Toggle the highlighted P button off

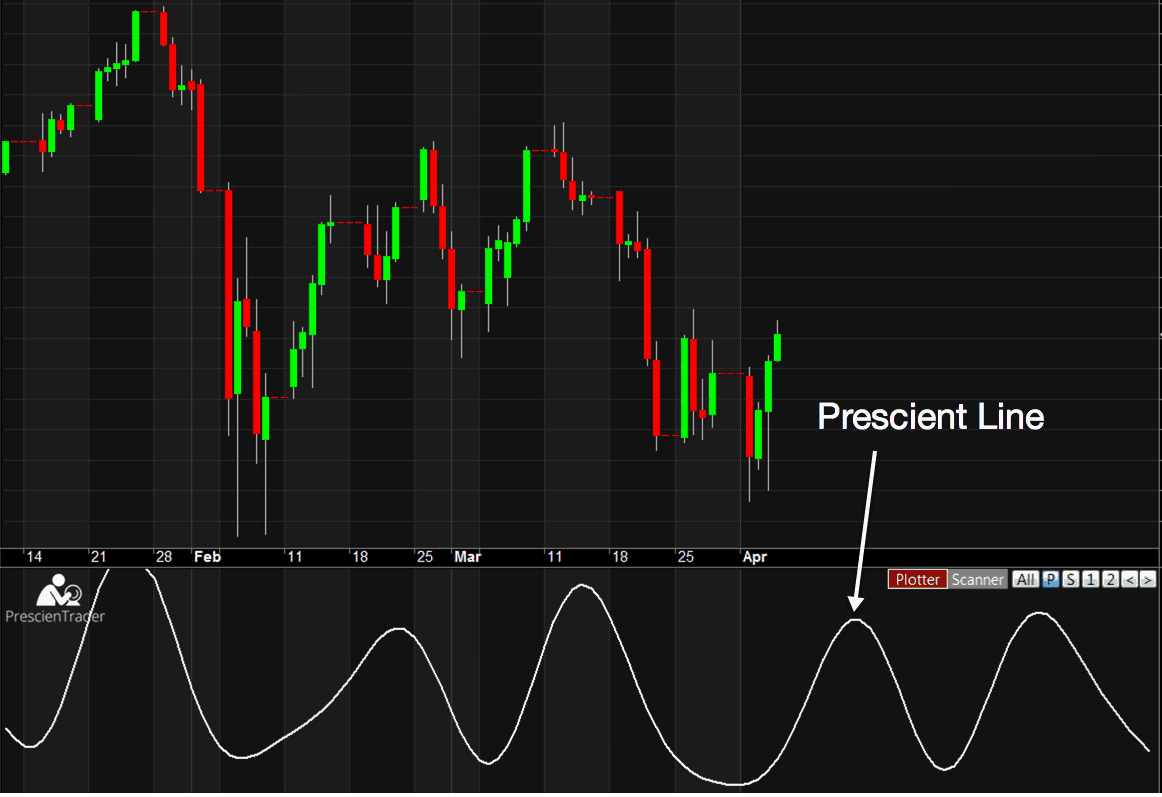click(1051, 579)
